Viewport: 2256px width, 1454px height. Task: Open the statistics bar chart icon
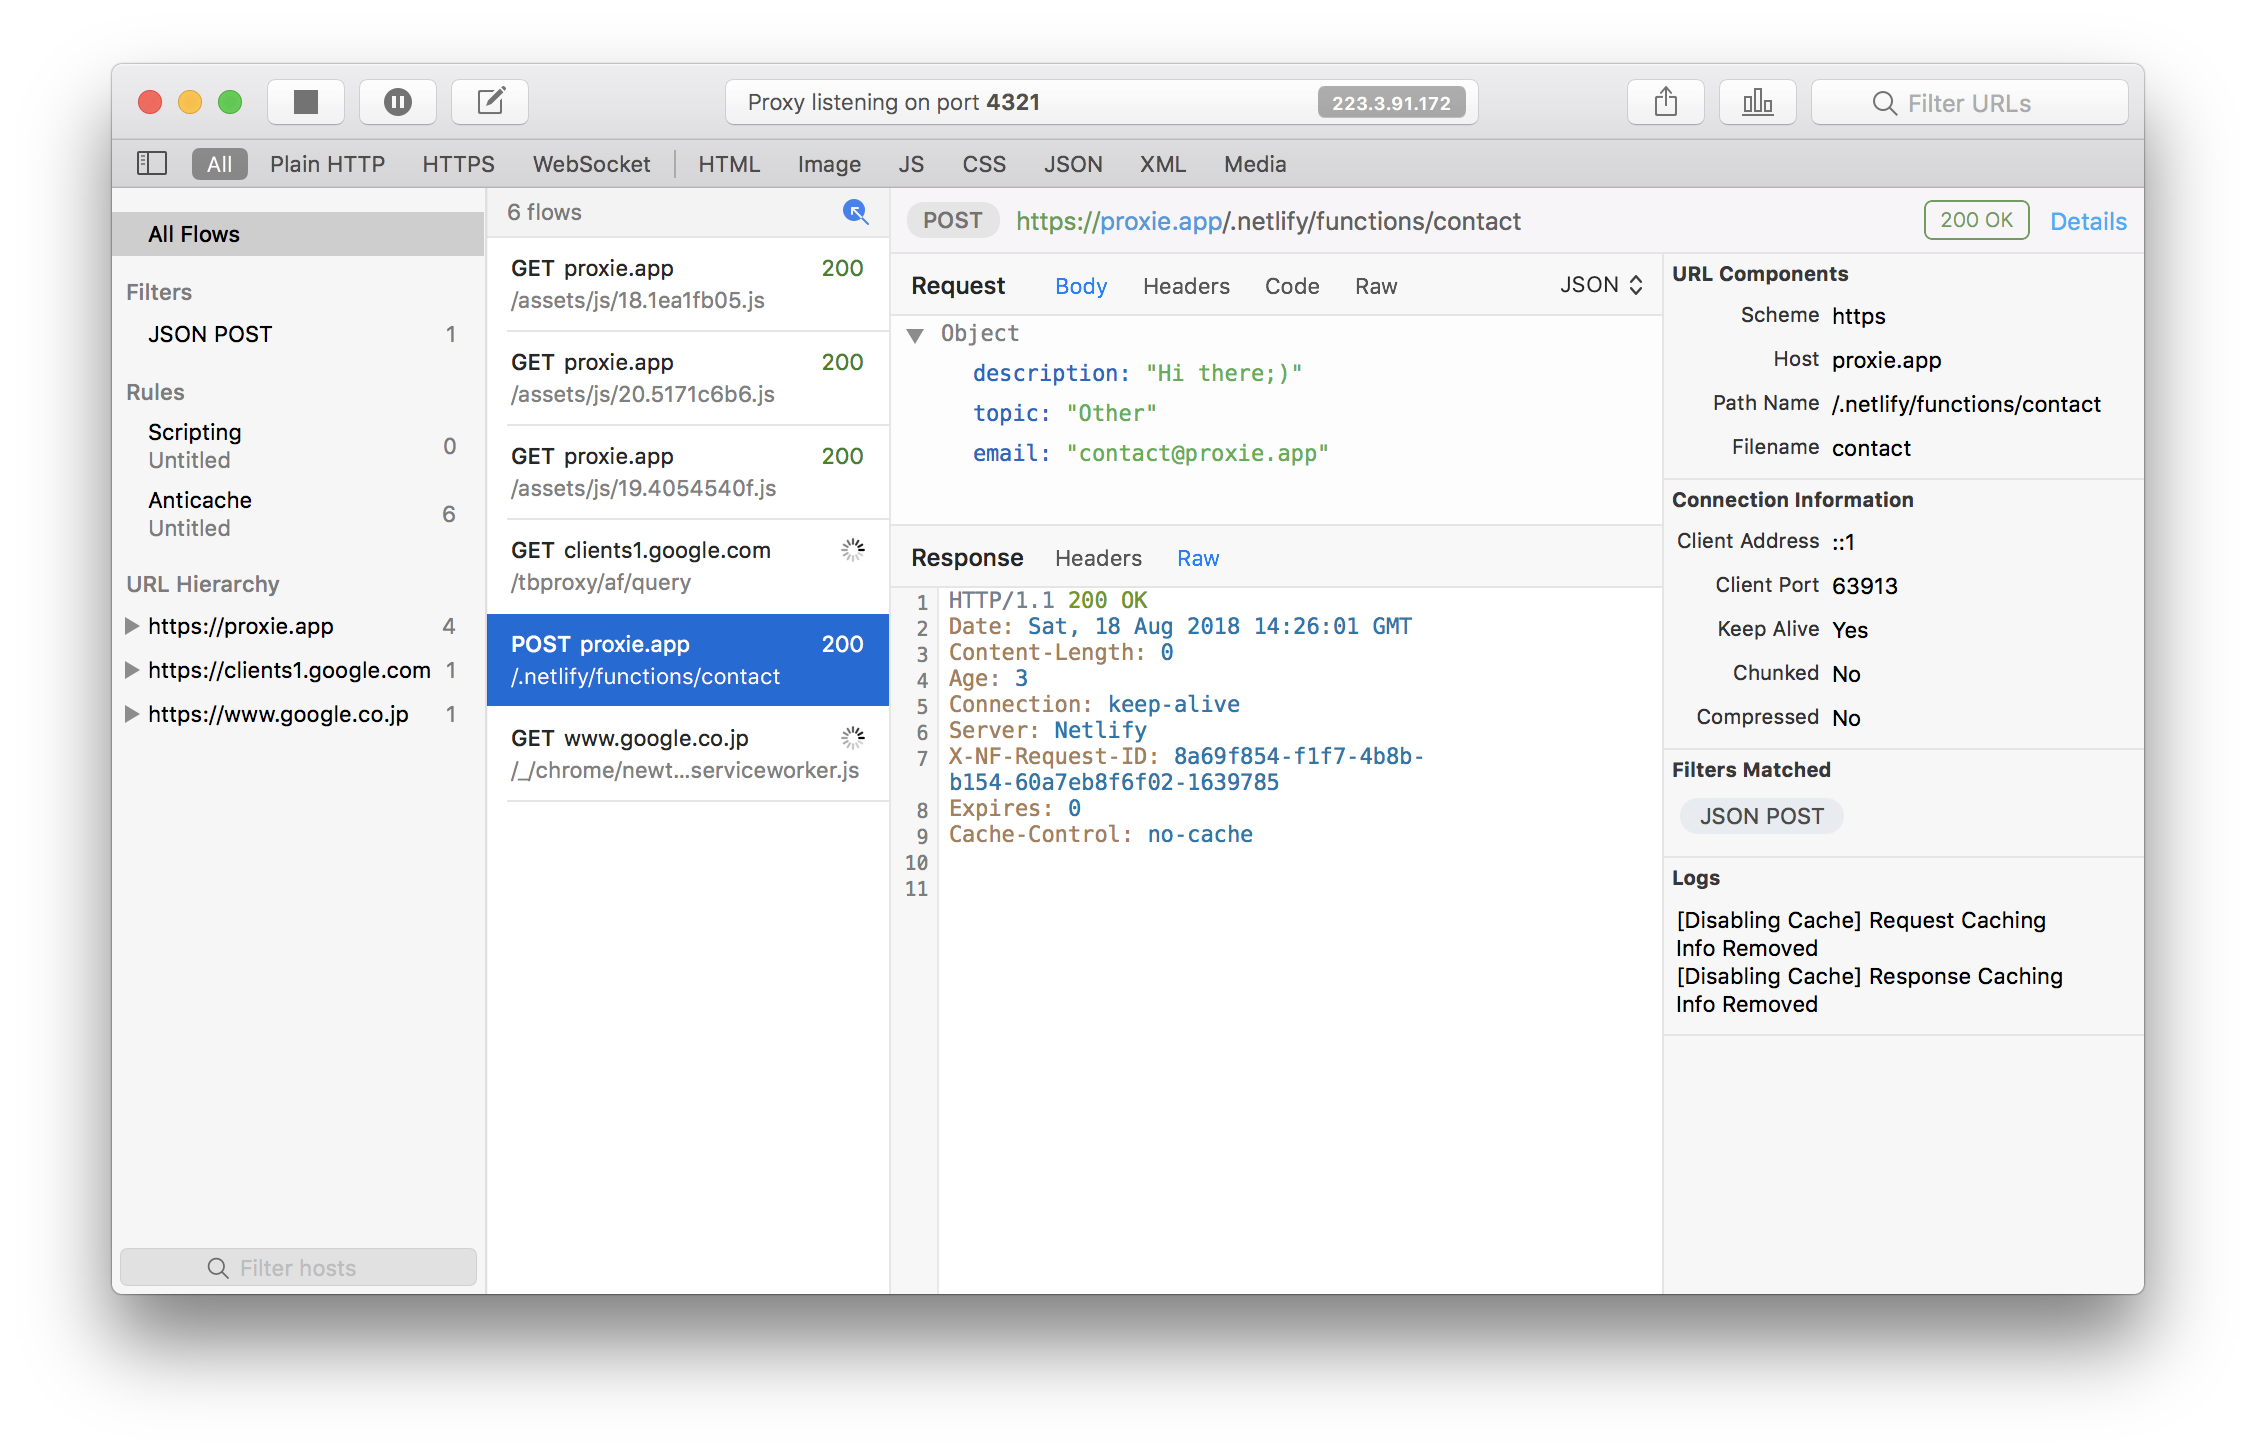1757,101
